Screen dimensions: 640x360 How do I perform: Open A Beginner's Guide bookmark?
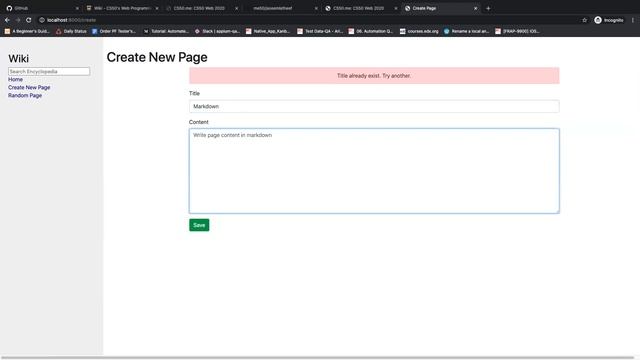pos(27,31)
